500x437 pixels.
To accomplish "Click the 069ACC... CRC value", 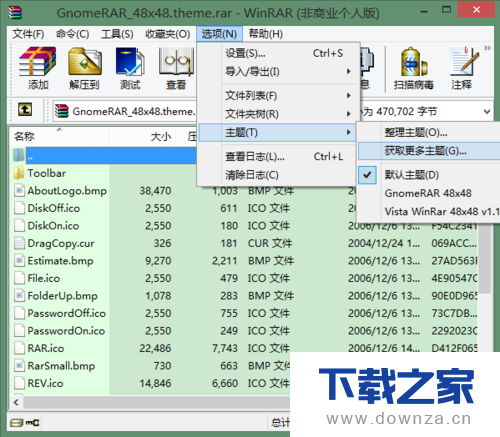I will point(454,243).
